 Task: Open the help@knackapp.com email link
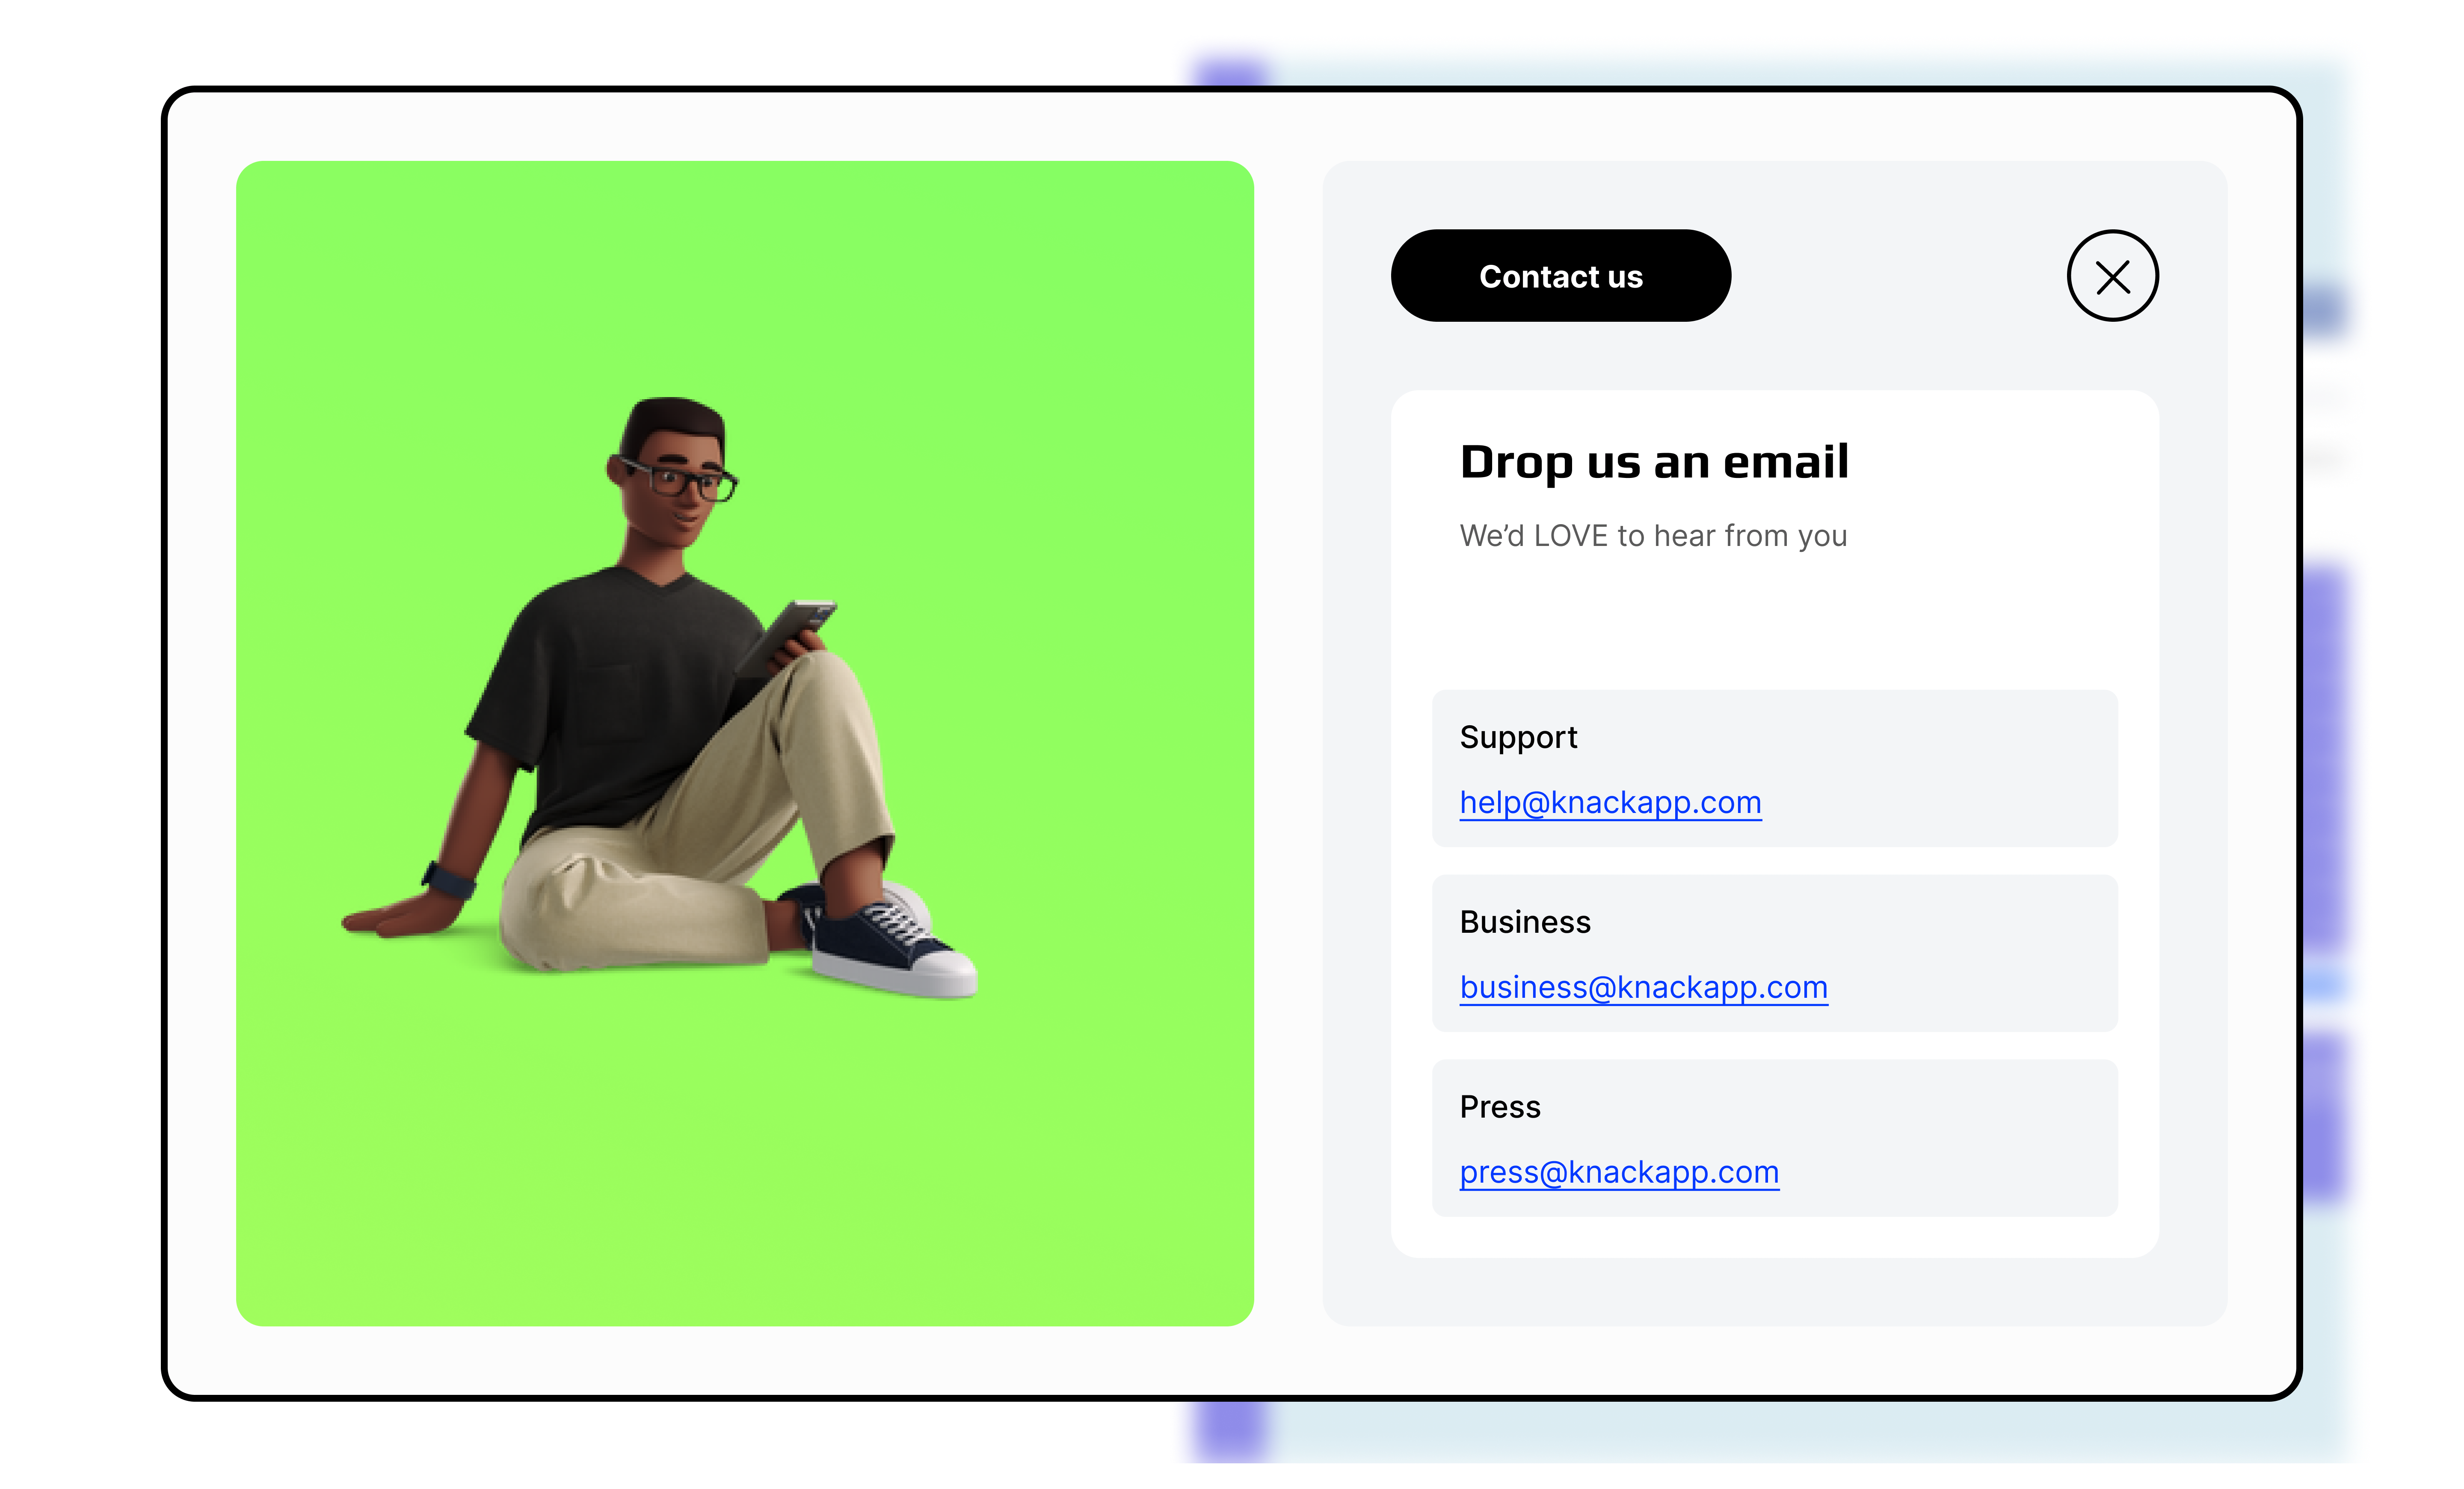(x=1610, y=803)
